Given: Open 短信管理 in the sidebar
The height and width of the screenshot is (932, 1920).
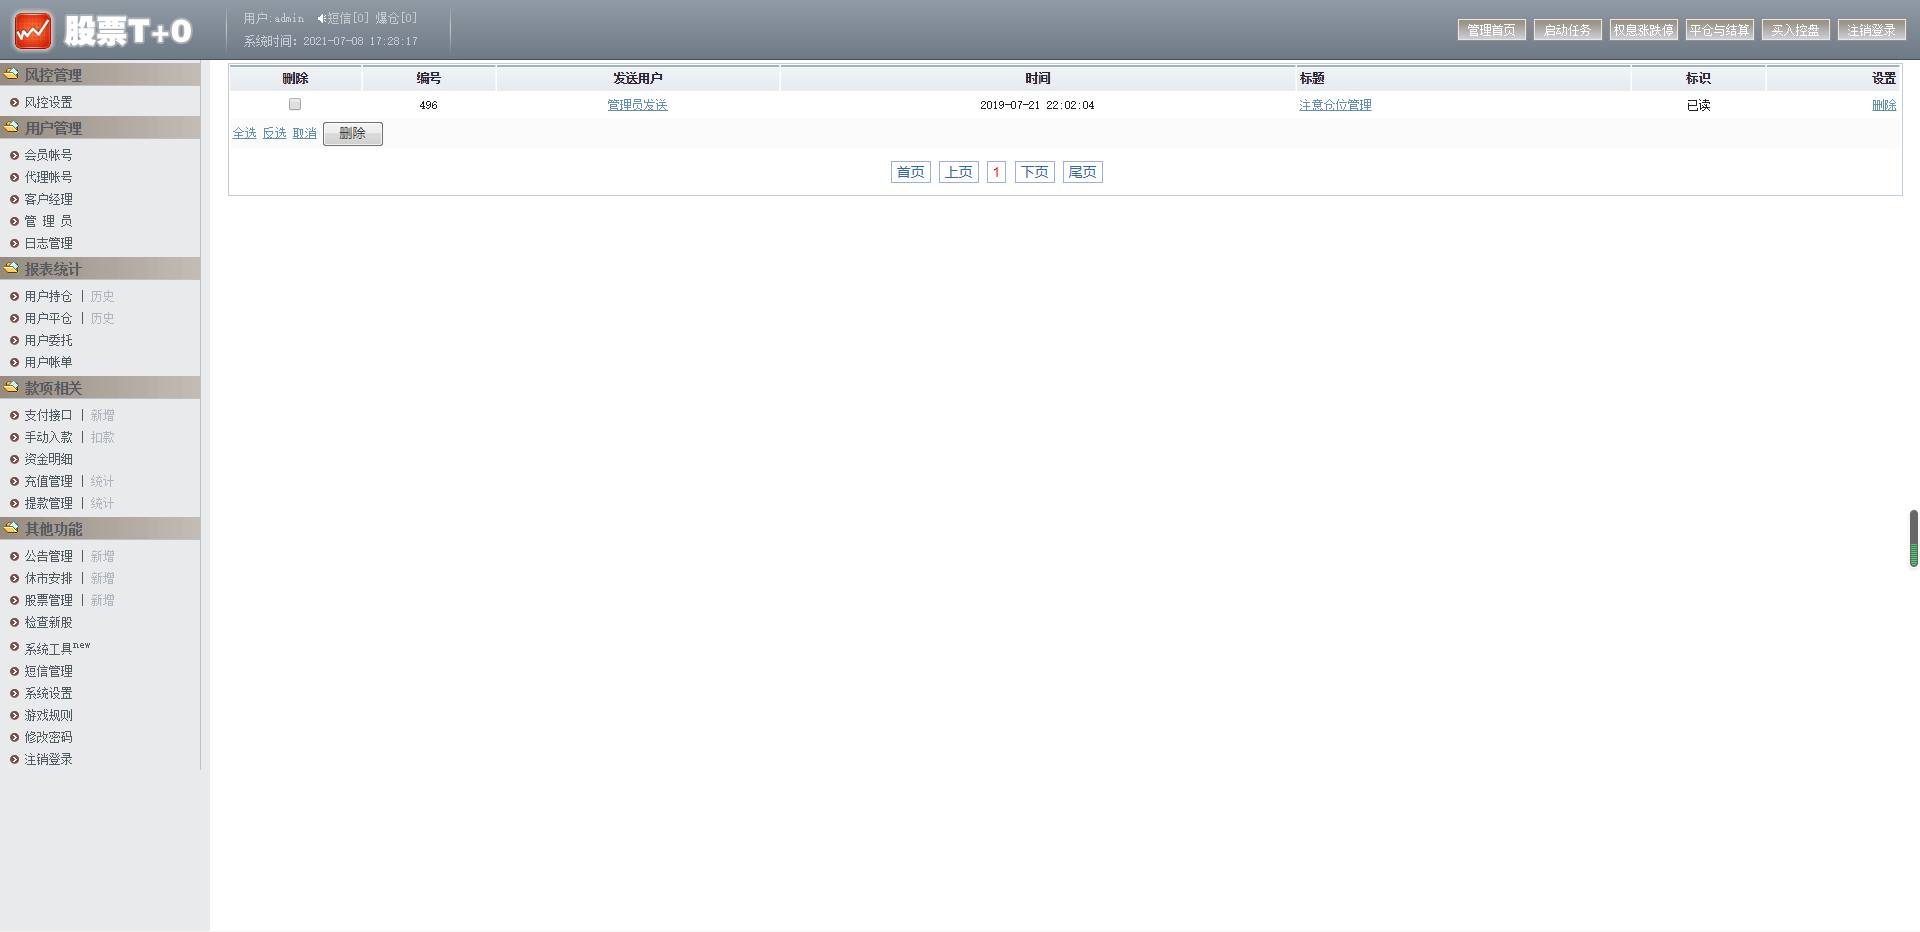Looking at the screenshot, I should click(48, 671).
